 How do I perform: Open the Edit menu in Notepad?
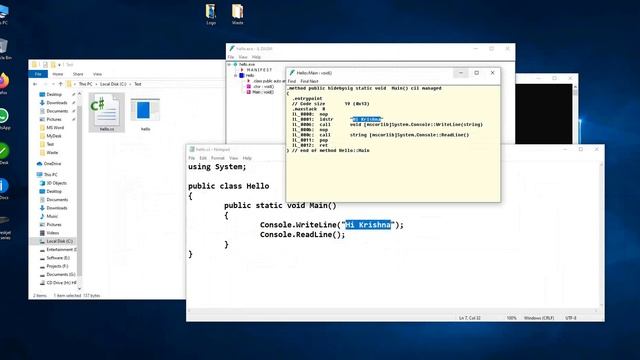coord(203,158)
